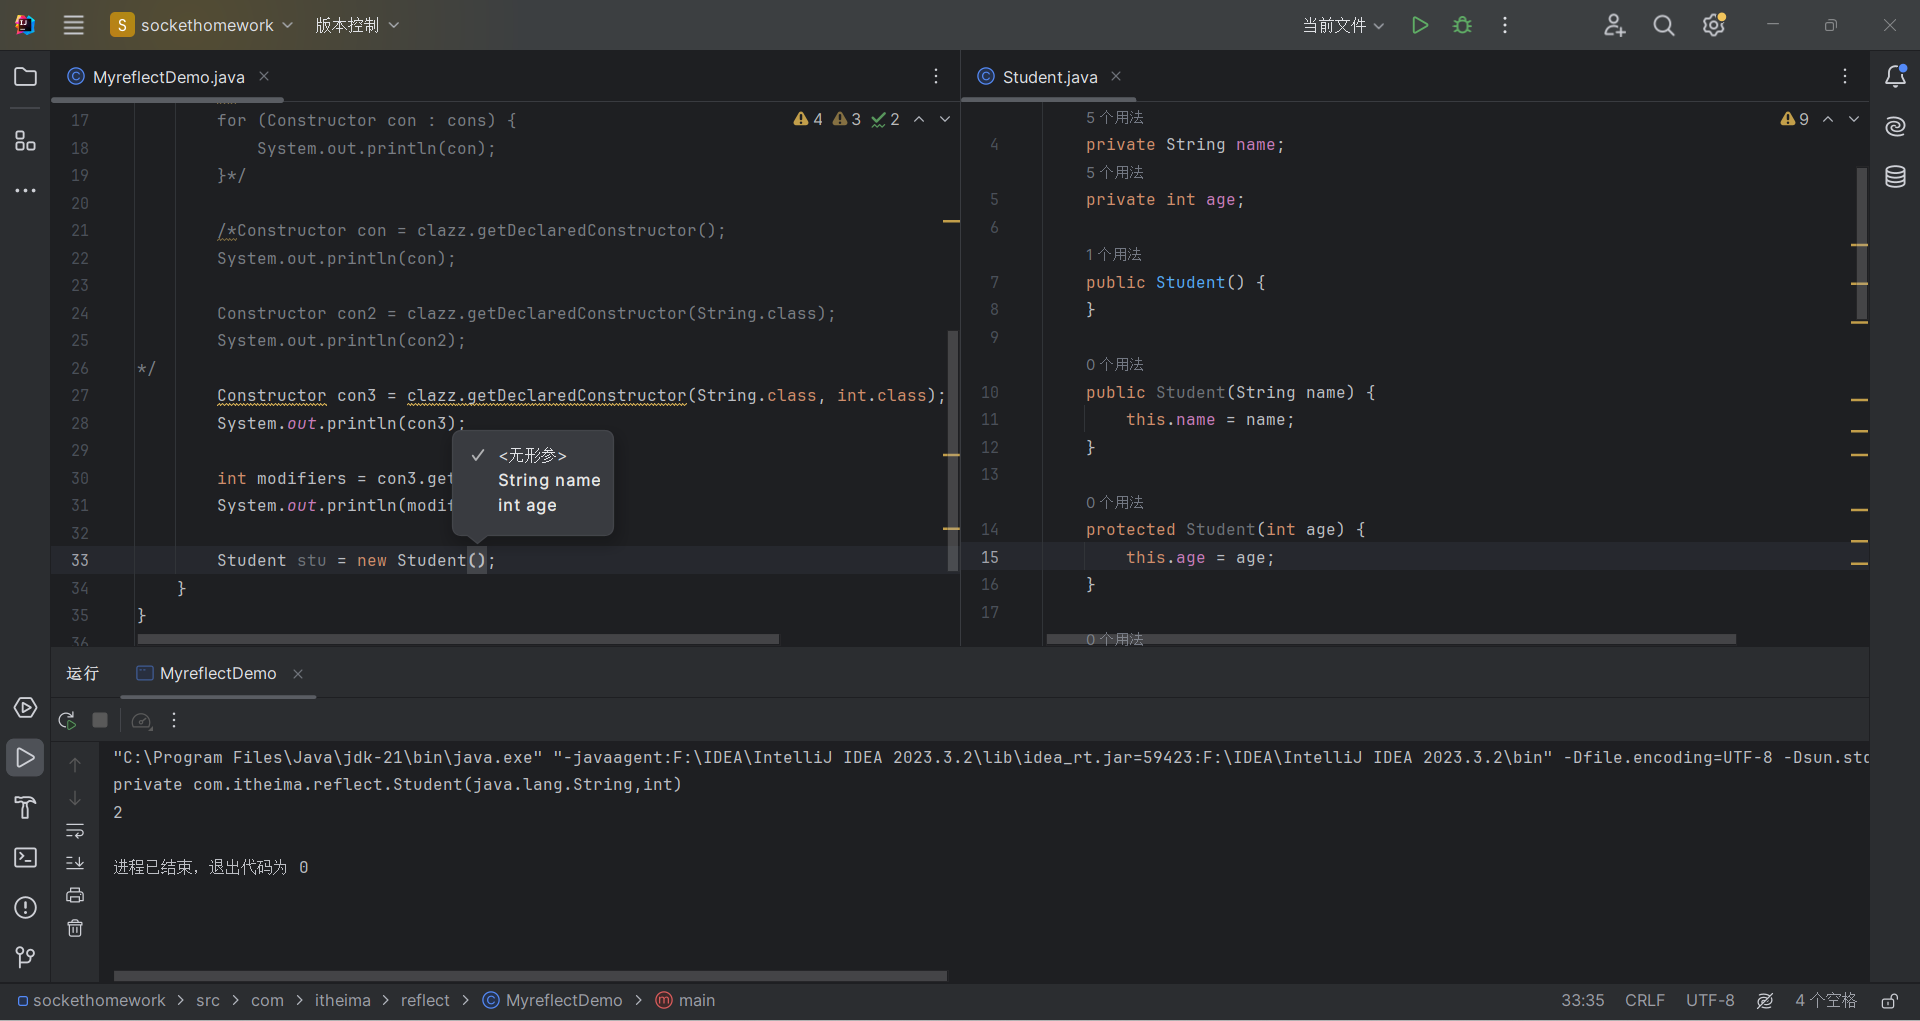Rerun MyreflectDemo in Run panel

click(67, 720)
